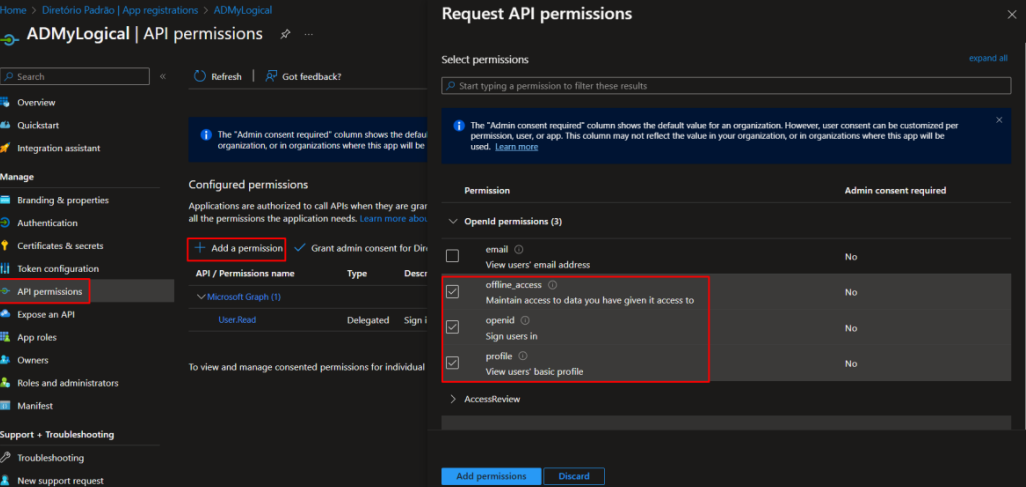Click the App roles icon

tap(5, 337)
